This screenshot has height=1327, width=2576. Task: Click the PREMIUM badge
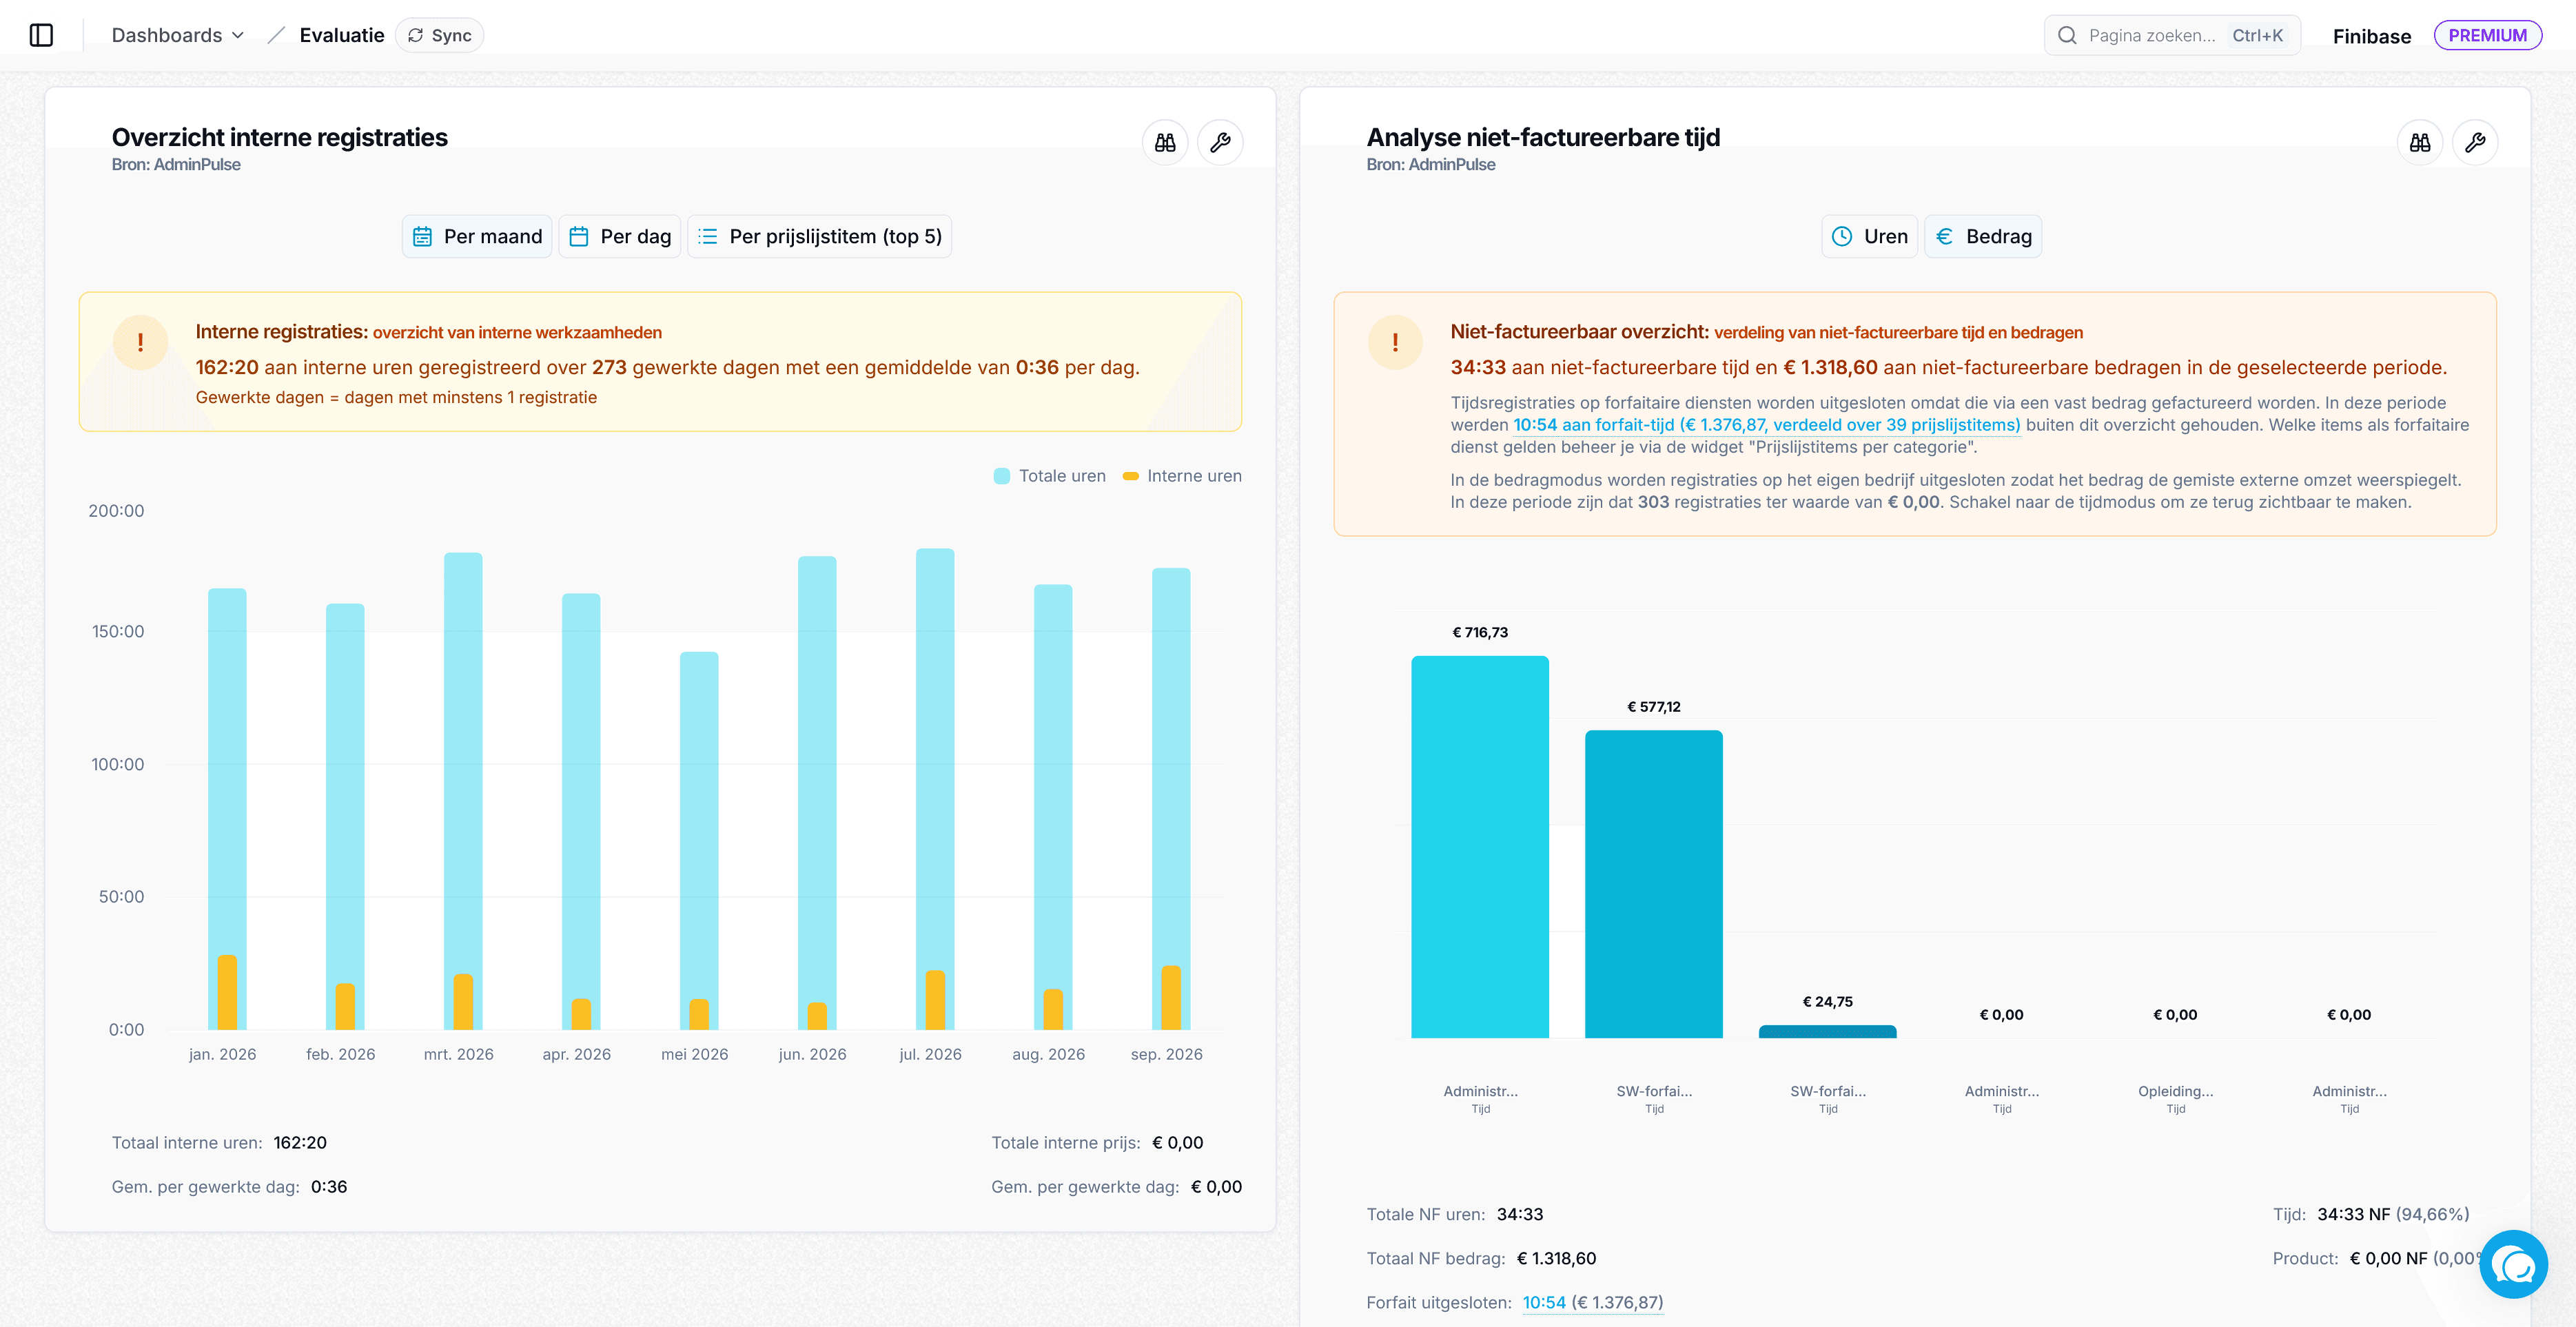(2487, 35)
